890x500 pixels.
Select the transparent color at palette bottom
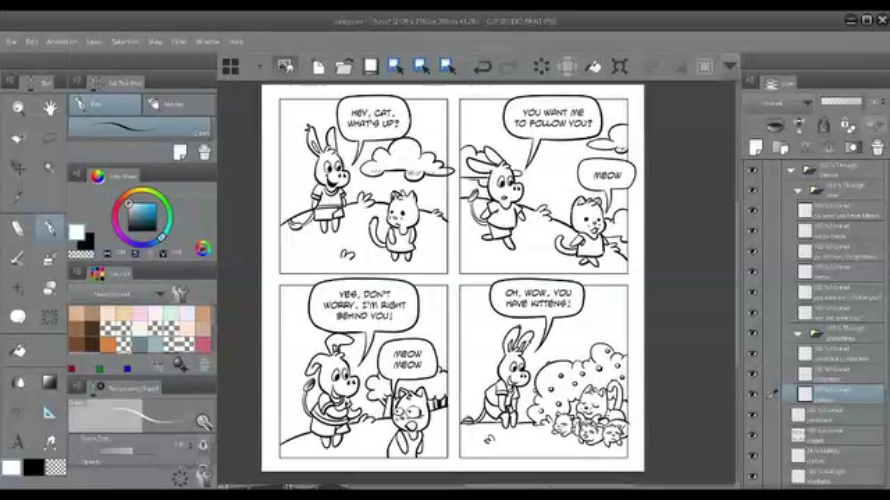pyautogui.click(x=55, y=467)
